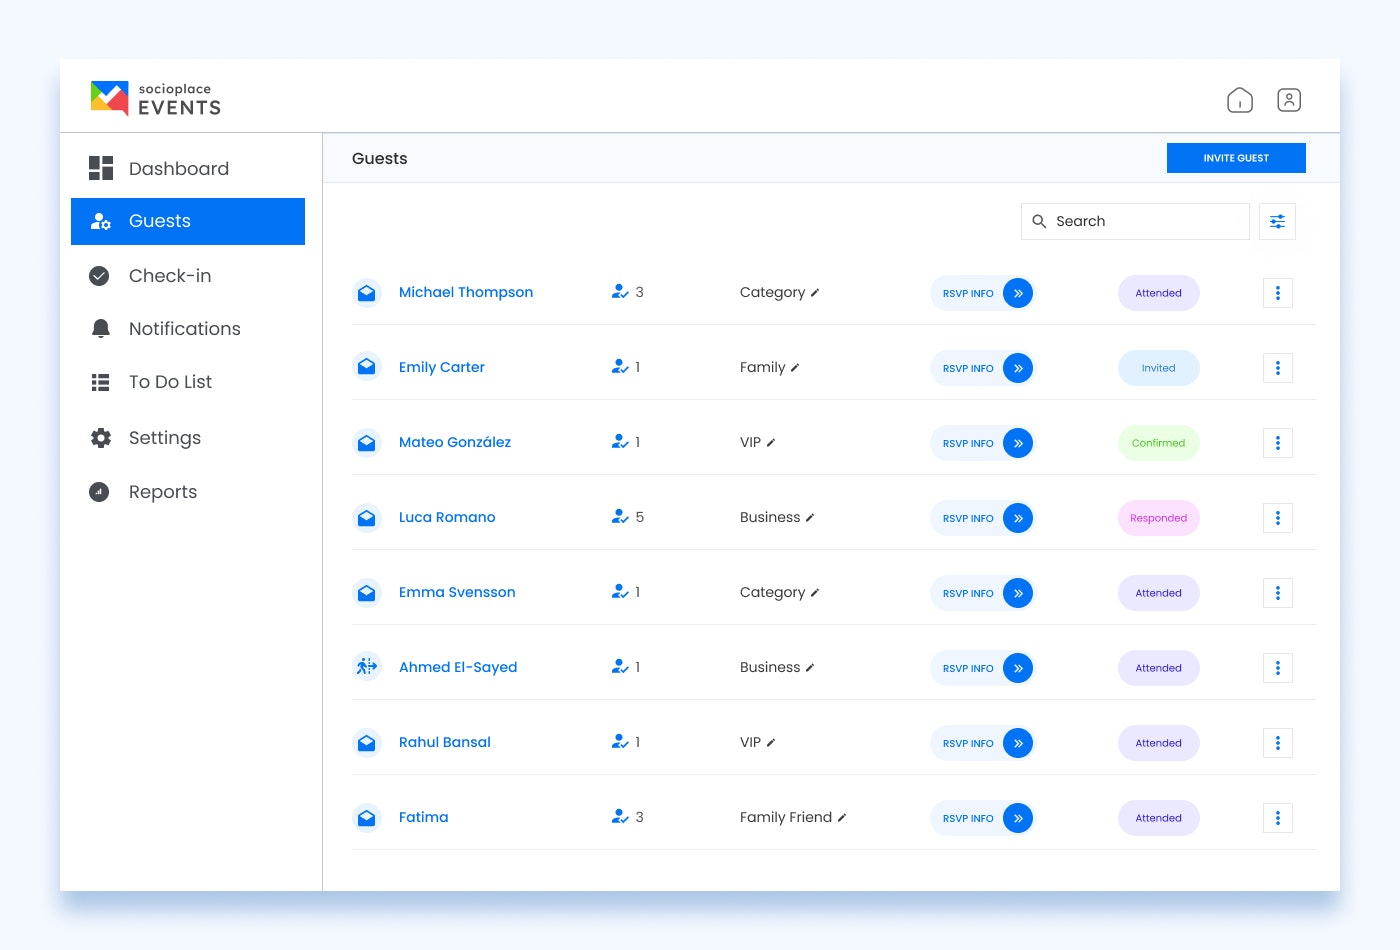The image size is (1400, 950).
Task: Open RSVP Info for Luca Romano
Action: [x=982, y=518]
